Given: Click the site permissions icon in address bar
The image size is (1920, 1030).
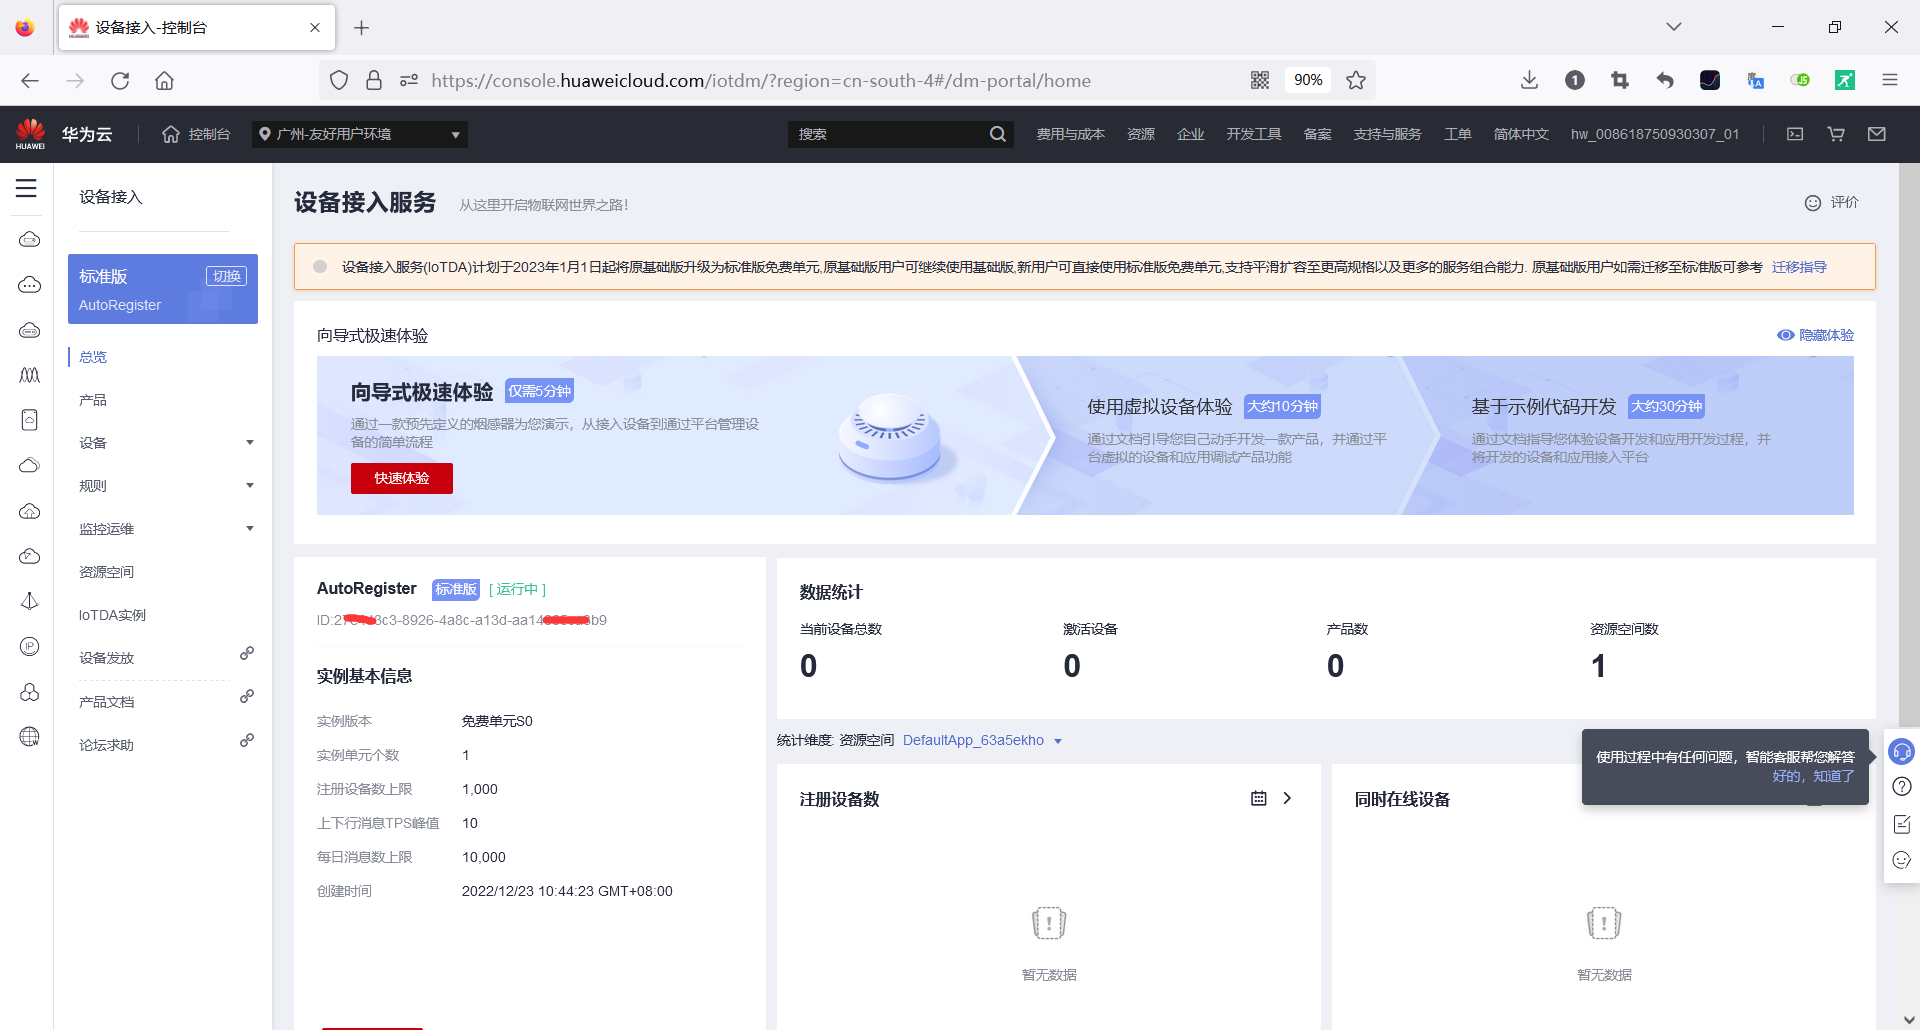Looking at the screenshot, I should [x=409, y=80].
